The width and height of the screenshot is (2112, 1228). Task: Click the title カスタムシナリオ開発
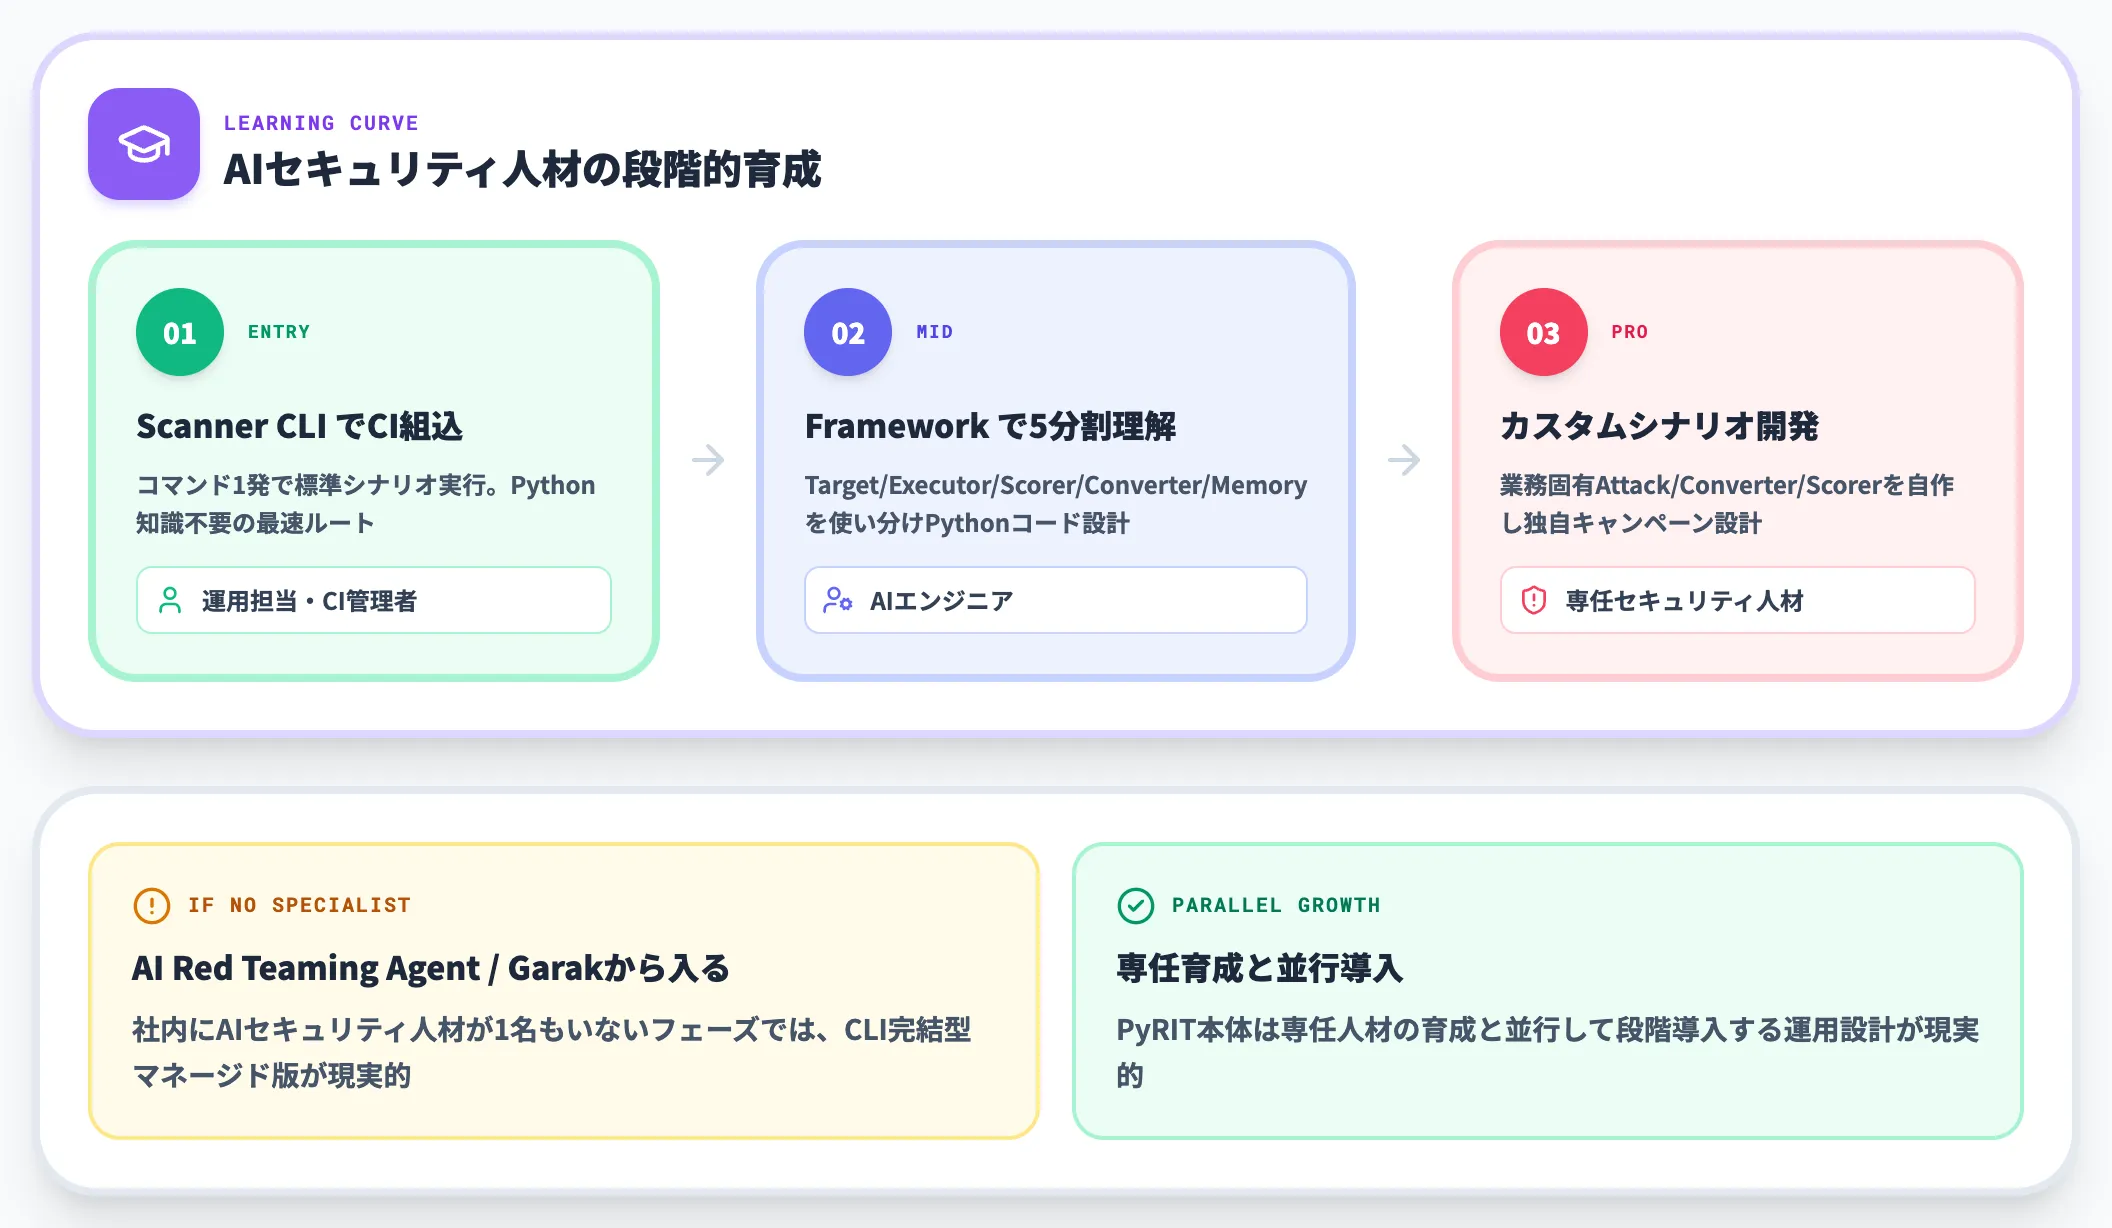click(x=1660, y=426)
